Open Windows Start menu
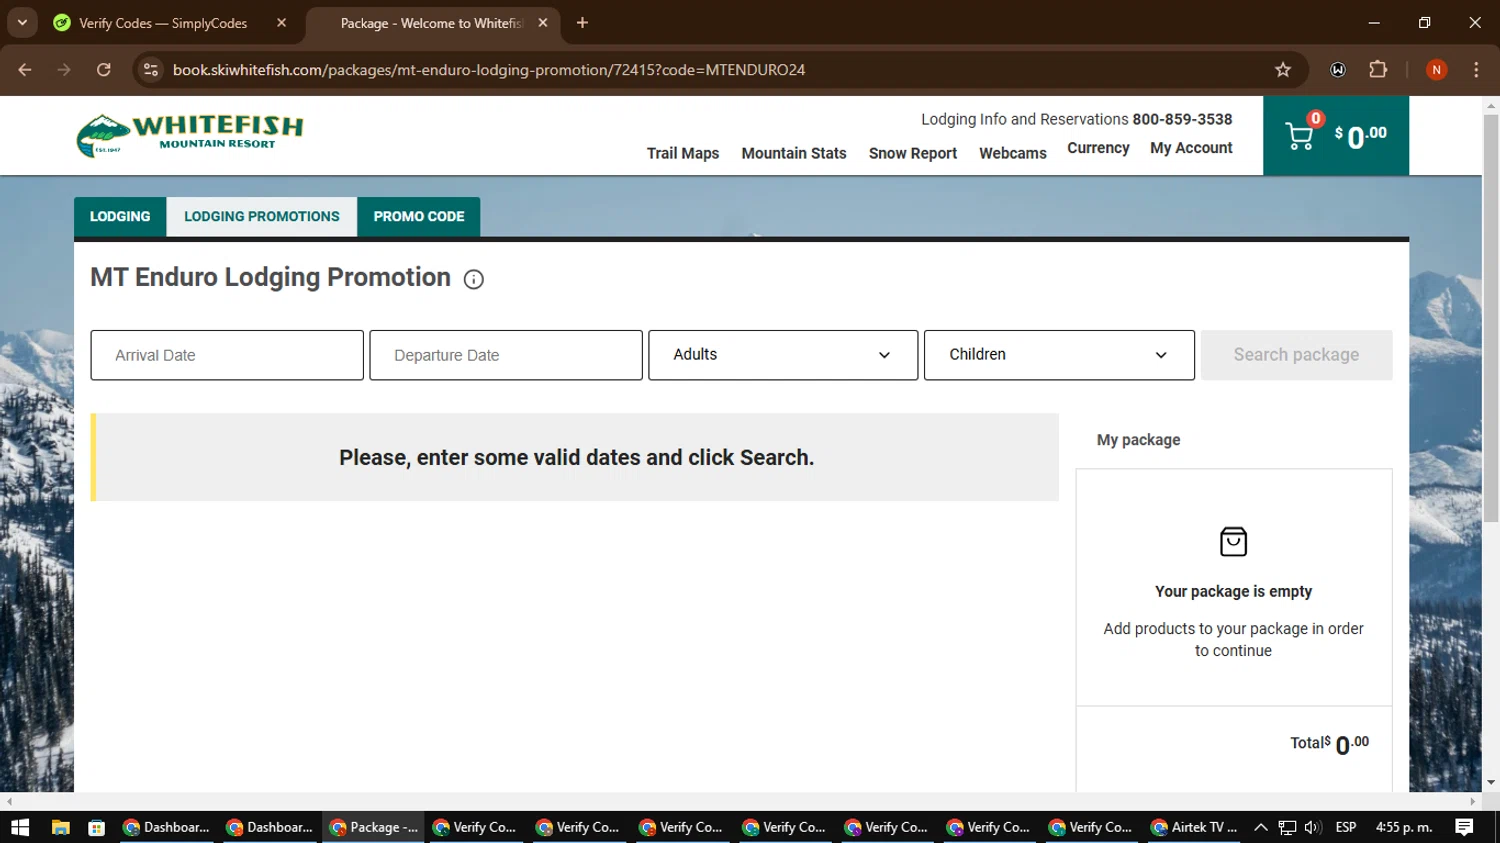 (20, 827)
